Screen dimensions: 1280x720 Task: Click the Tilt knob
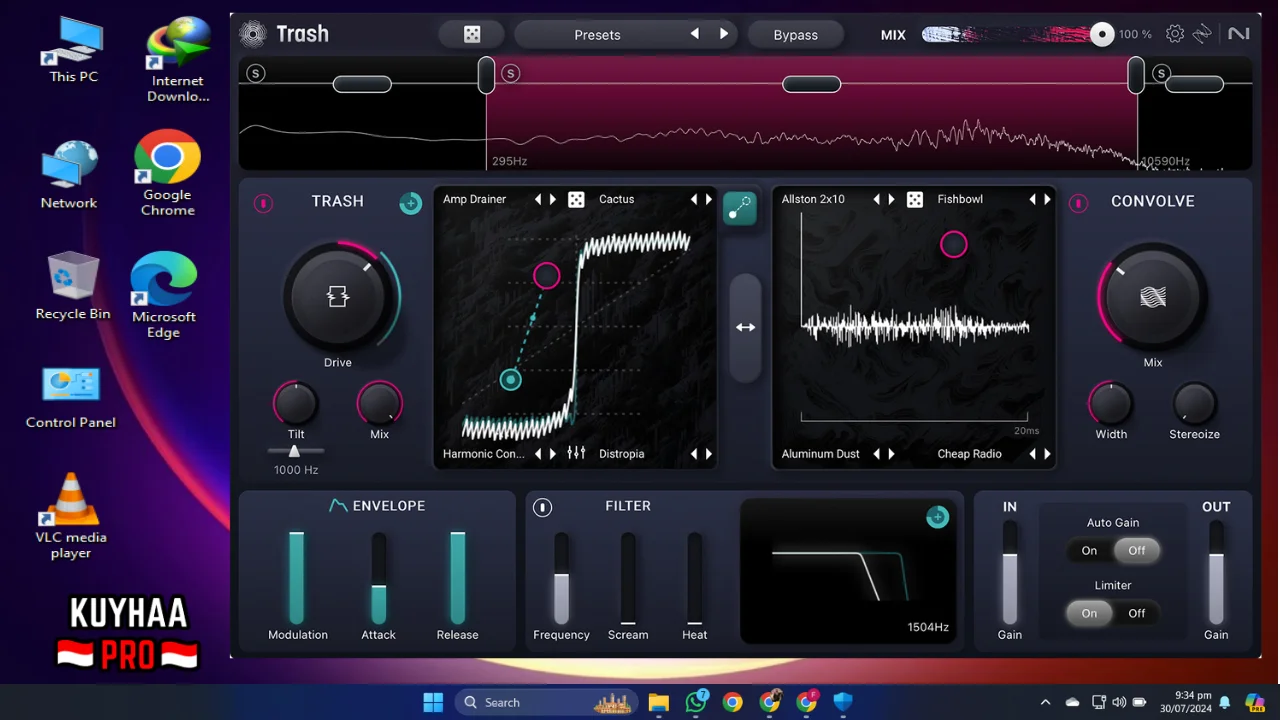point(295,403)
